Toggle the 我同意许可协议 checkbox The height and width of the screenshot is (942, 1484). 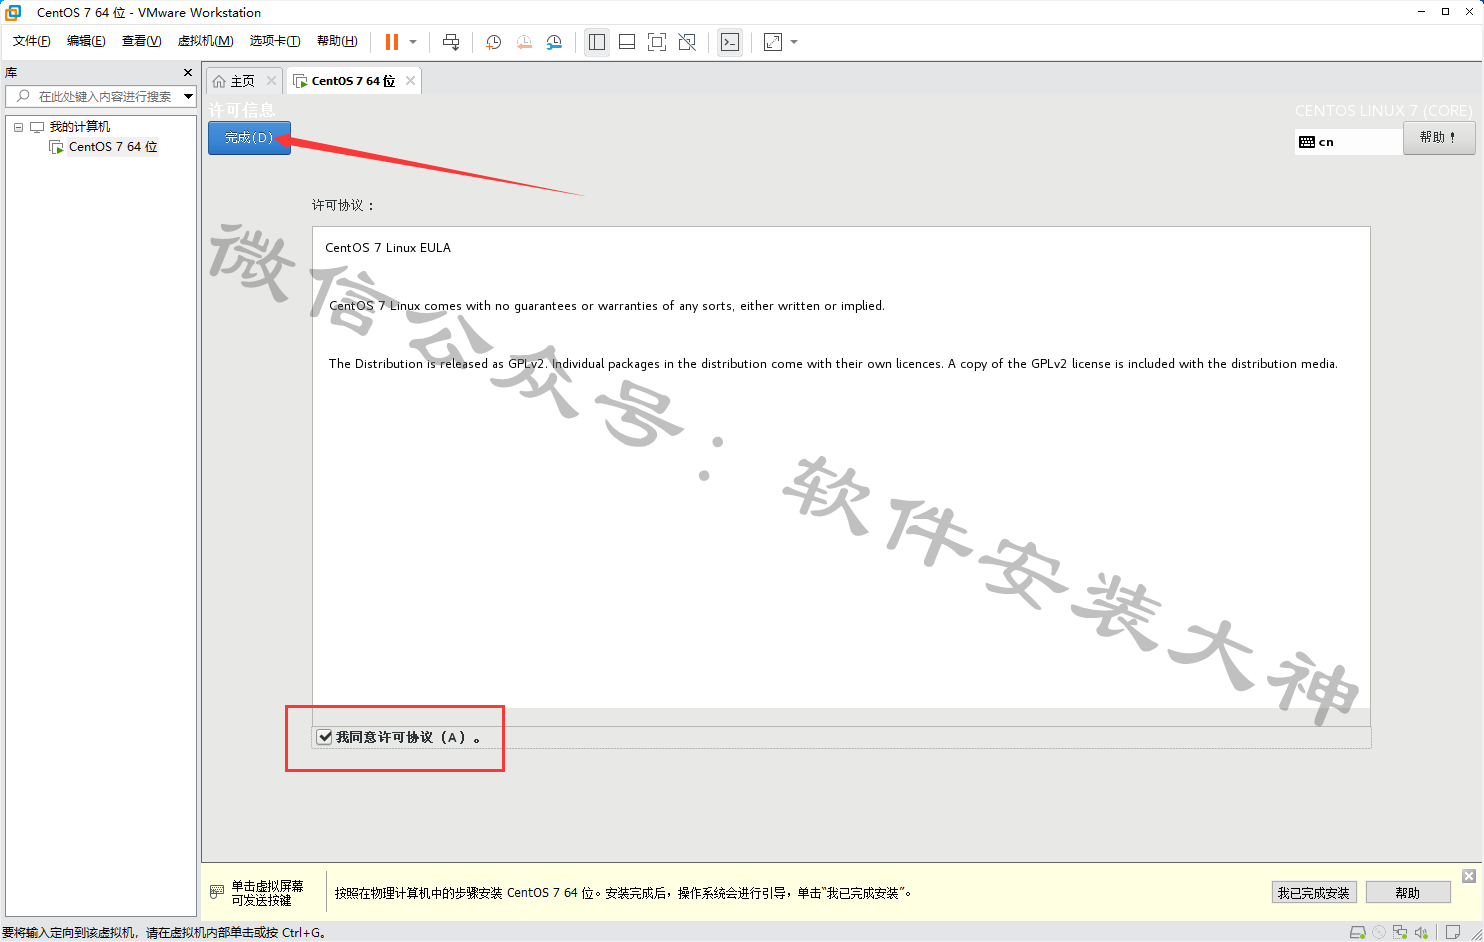(x=324, y=737)
